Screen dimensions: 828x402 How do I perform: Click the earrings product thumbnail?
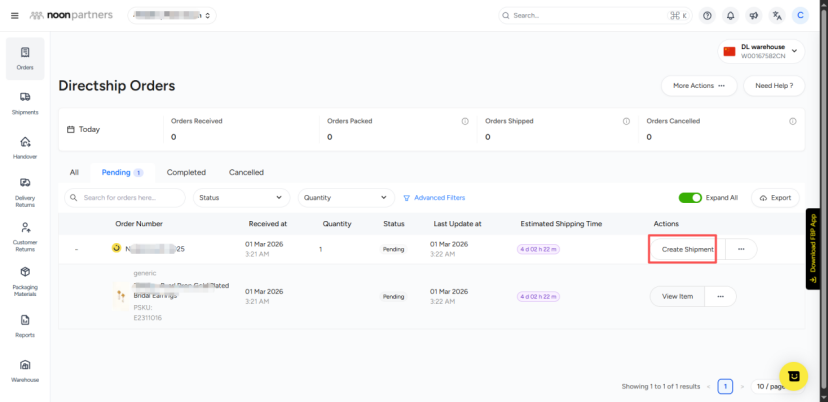point(121,296)
